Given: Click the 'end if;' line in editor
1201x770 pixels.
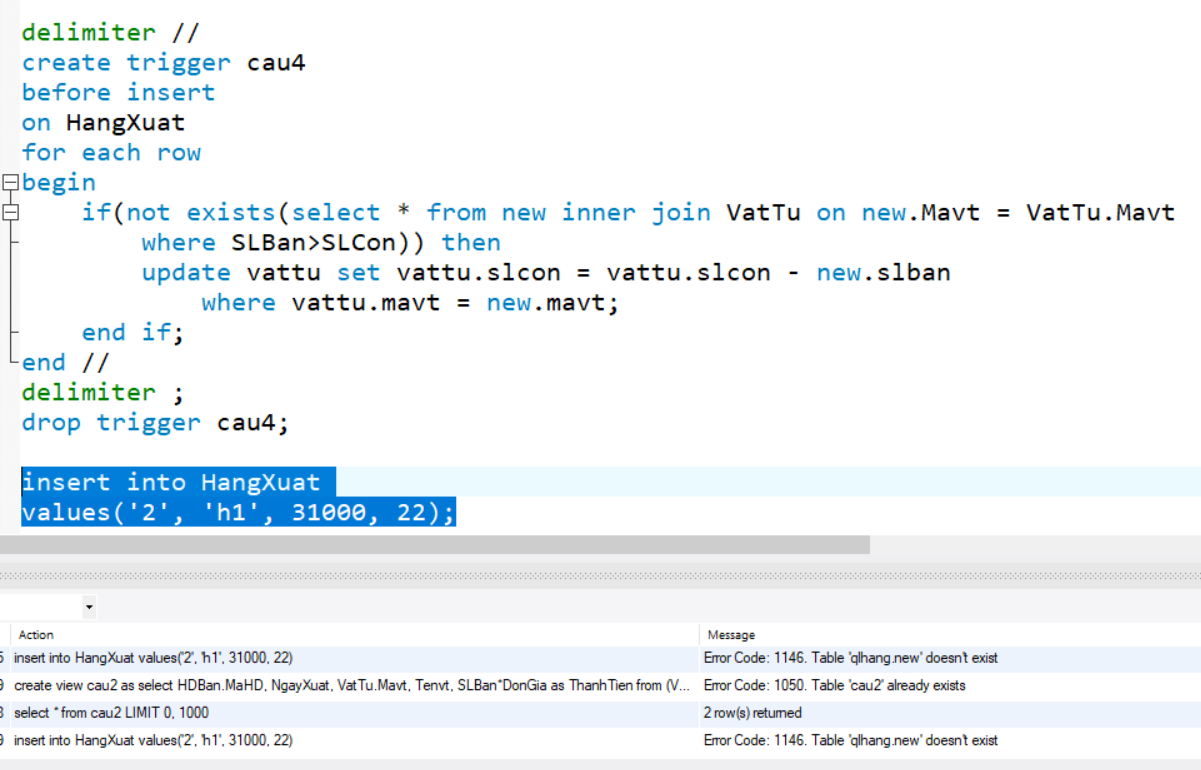Looking at the screenshot, I should pos(133,333).
